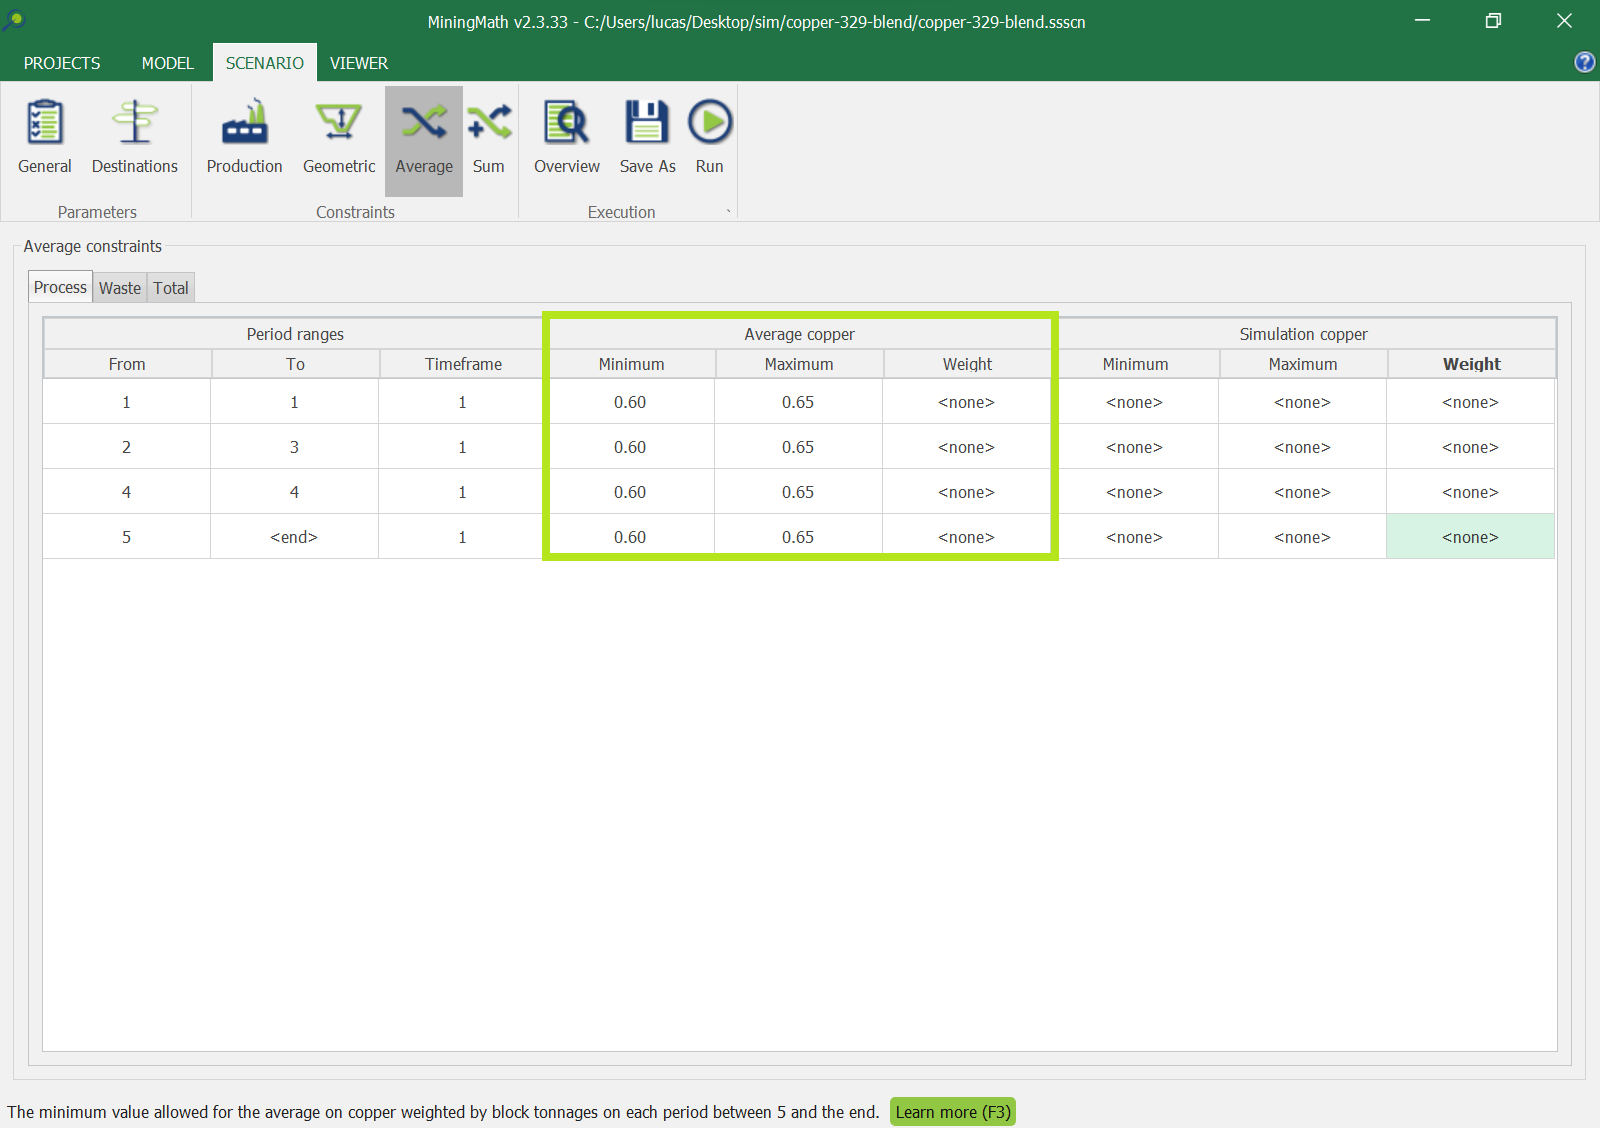Select Average copper Minimum cell in period 1
The image size is (1600, 1128).
coord(630,402)
